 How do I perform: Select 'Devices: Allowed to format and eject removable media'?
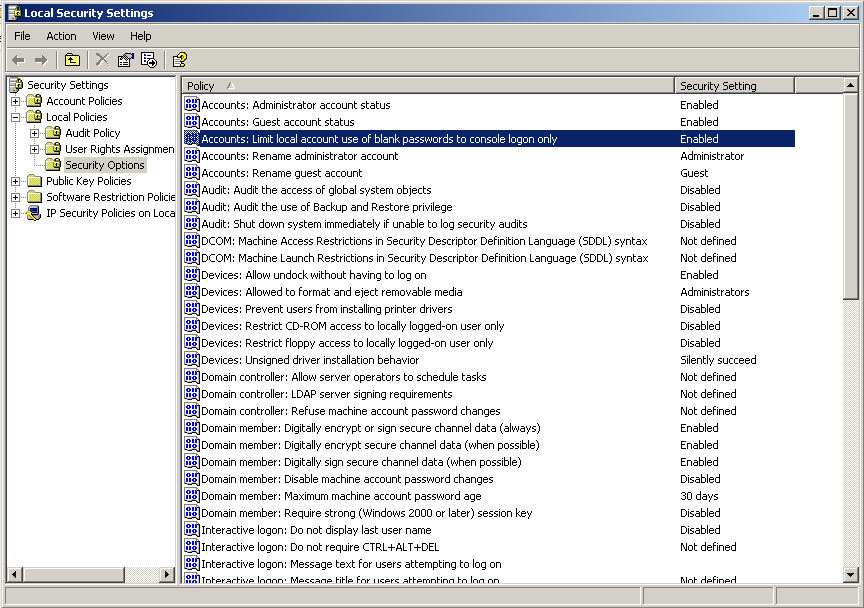tap(332, 292)
